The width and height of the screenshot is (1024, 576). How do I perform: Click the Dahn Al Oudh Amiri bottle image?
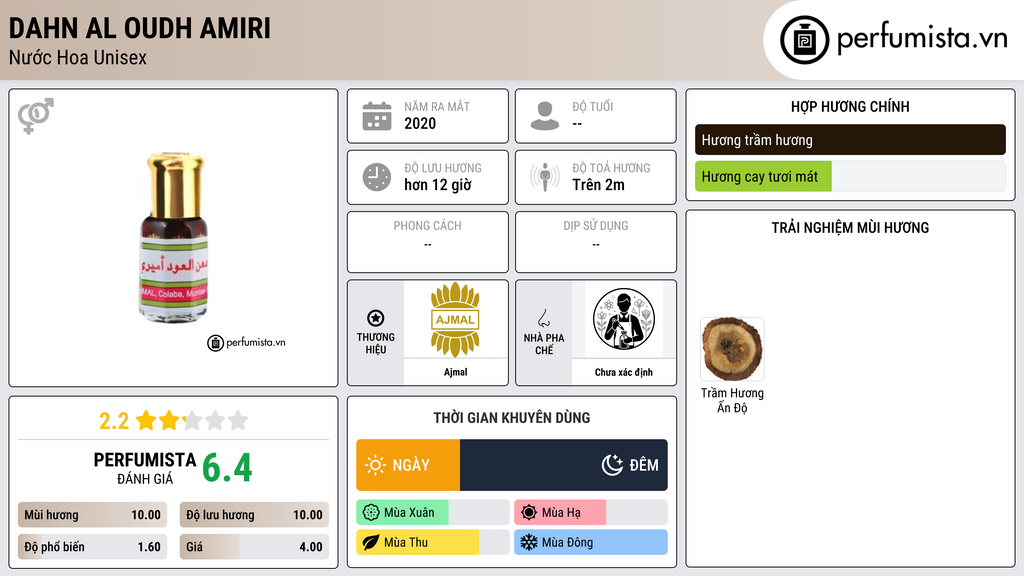174,237
